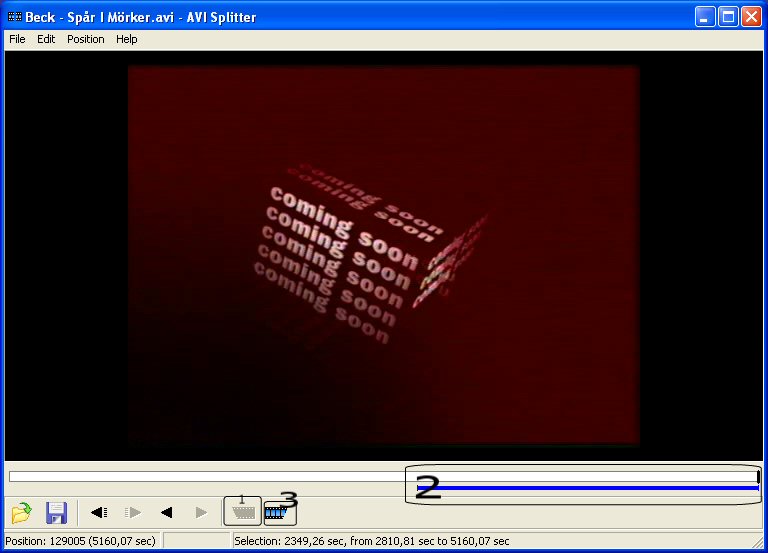Click the video preview showing 'coming soon'
Screen dimensions: 768x553
coord(383,255)
